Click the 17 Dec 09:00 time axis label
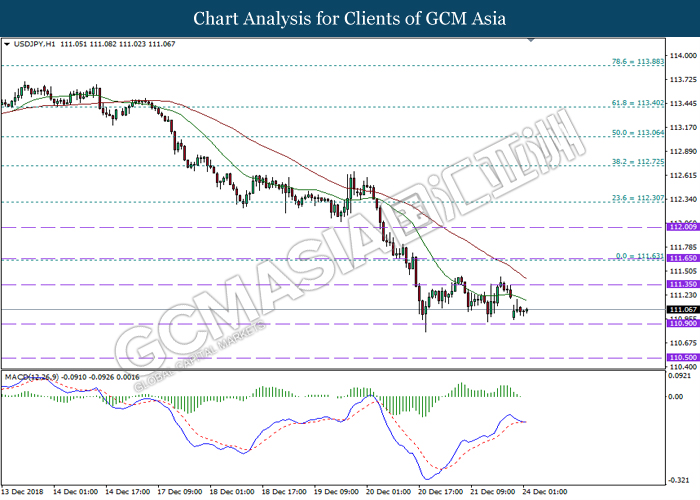The width and height of the screenshot is (700, 500). tap(180, 492)
